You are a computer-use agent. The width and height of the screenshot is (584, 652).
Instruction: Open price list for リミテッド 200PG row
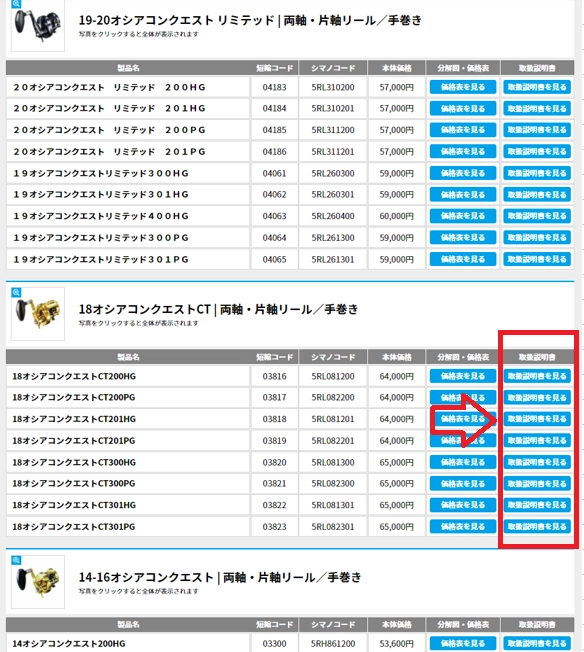pos(463,130)
